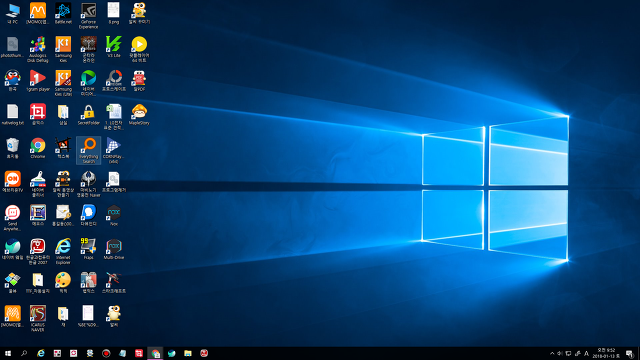Switch to the active Chrome taskbar item

155,353
